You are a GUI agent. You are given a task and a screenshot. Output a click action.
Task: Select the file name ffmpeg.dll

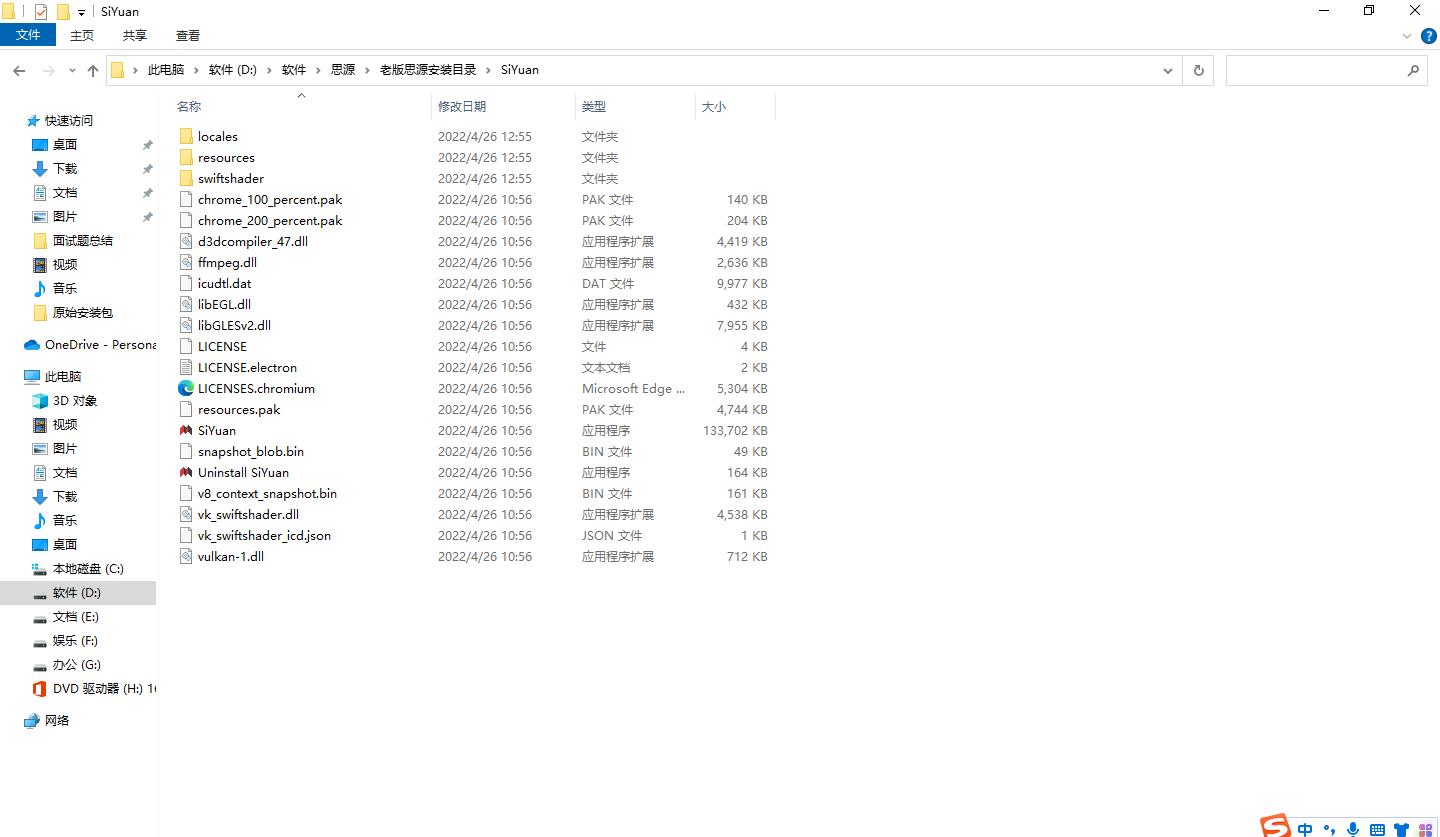point(227,263)
